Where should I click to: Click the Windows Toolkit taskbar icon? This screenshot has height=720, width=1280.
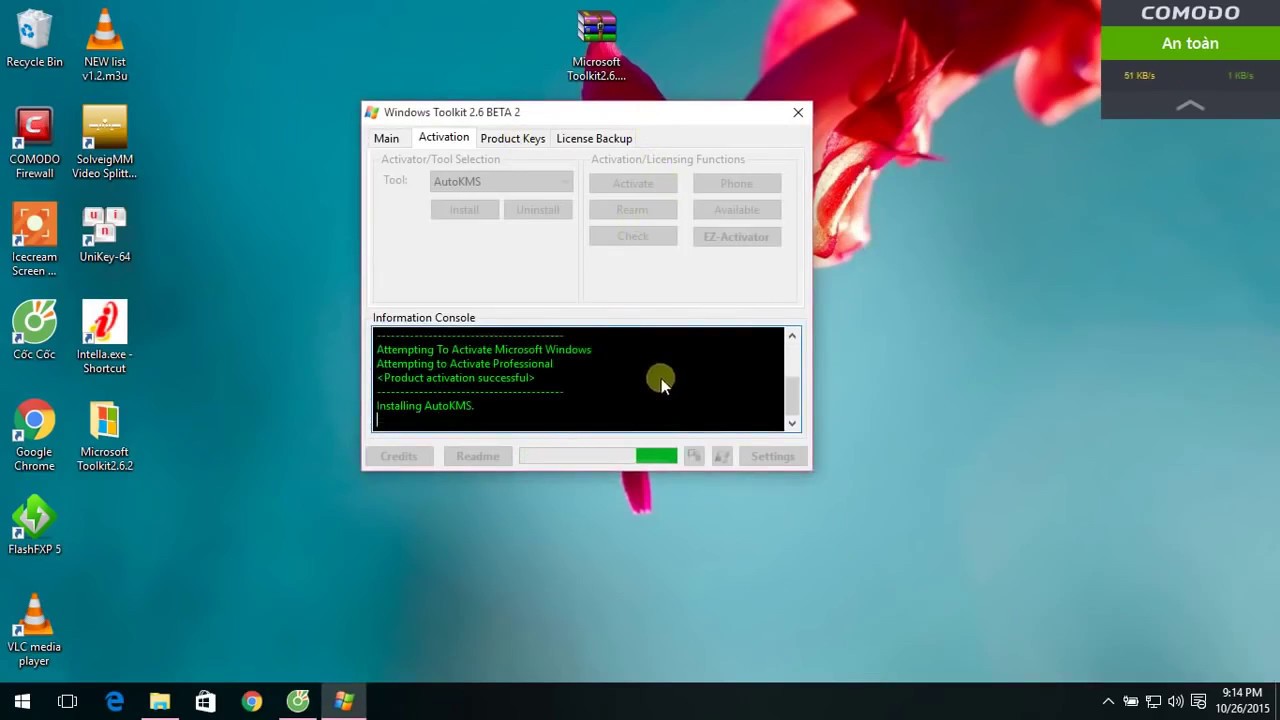[344, 702]
